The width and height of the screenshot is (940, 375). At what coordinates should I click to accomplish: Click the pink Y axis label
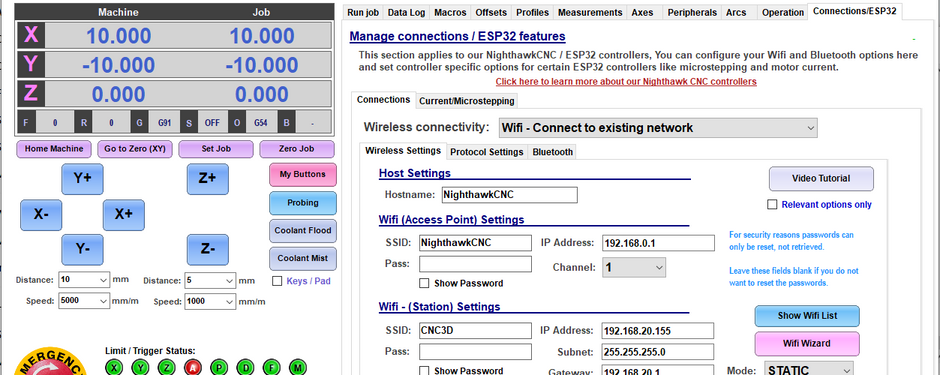coord(31,65)
